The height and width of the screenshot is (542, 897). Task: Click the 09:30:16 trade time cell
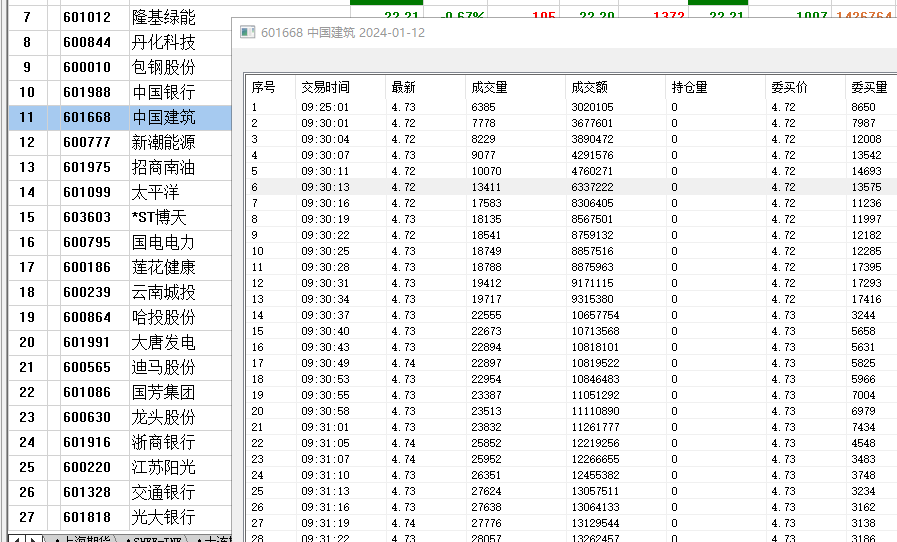(x=325, y=203)
